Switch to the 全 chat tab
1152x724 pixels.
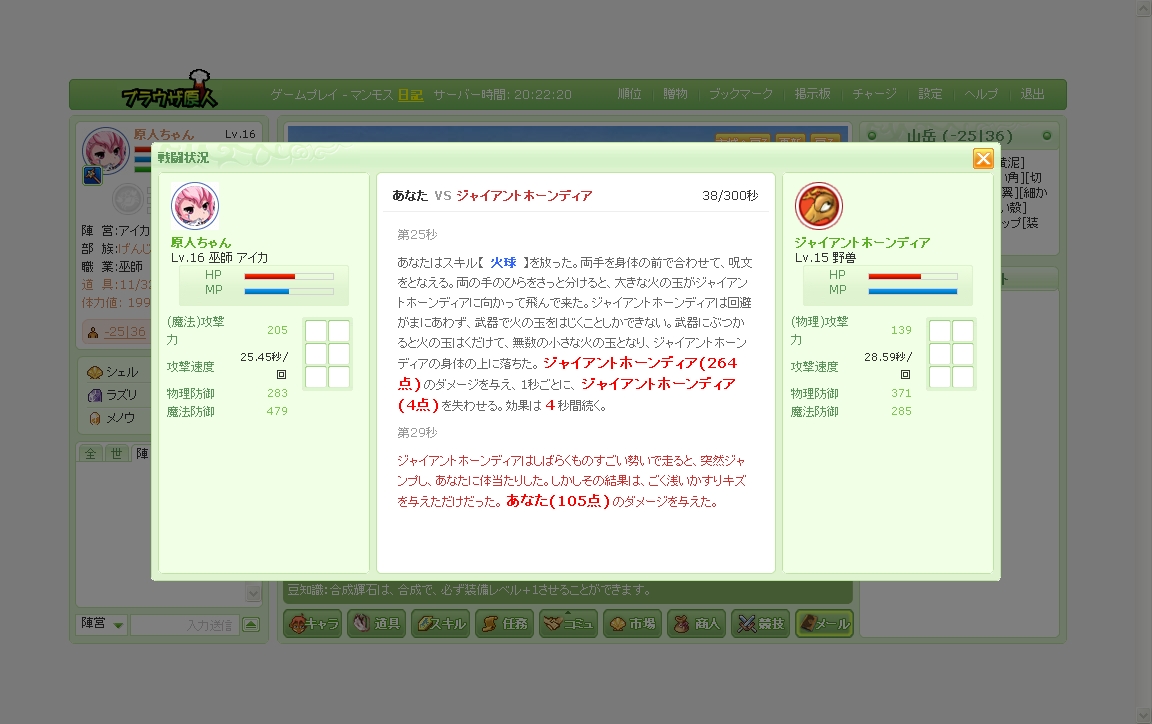[90, 454]
